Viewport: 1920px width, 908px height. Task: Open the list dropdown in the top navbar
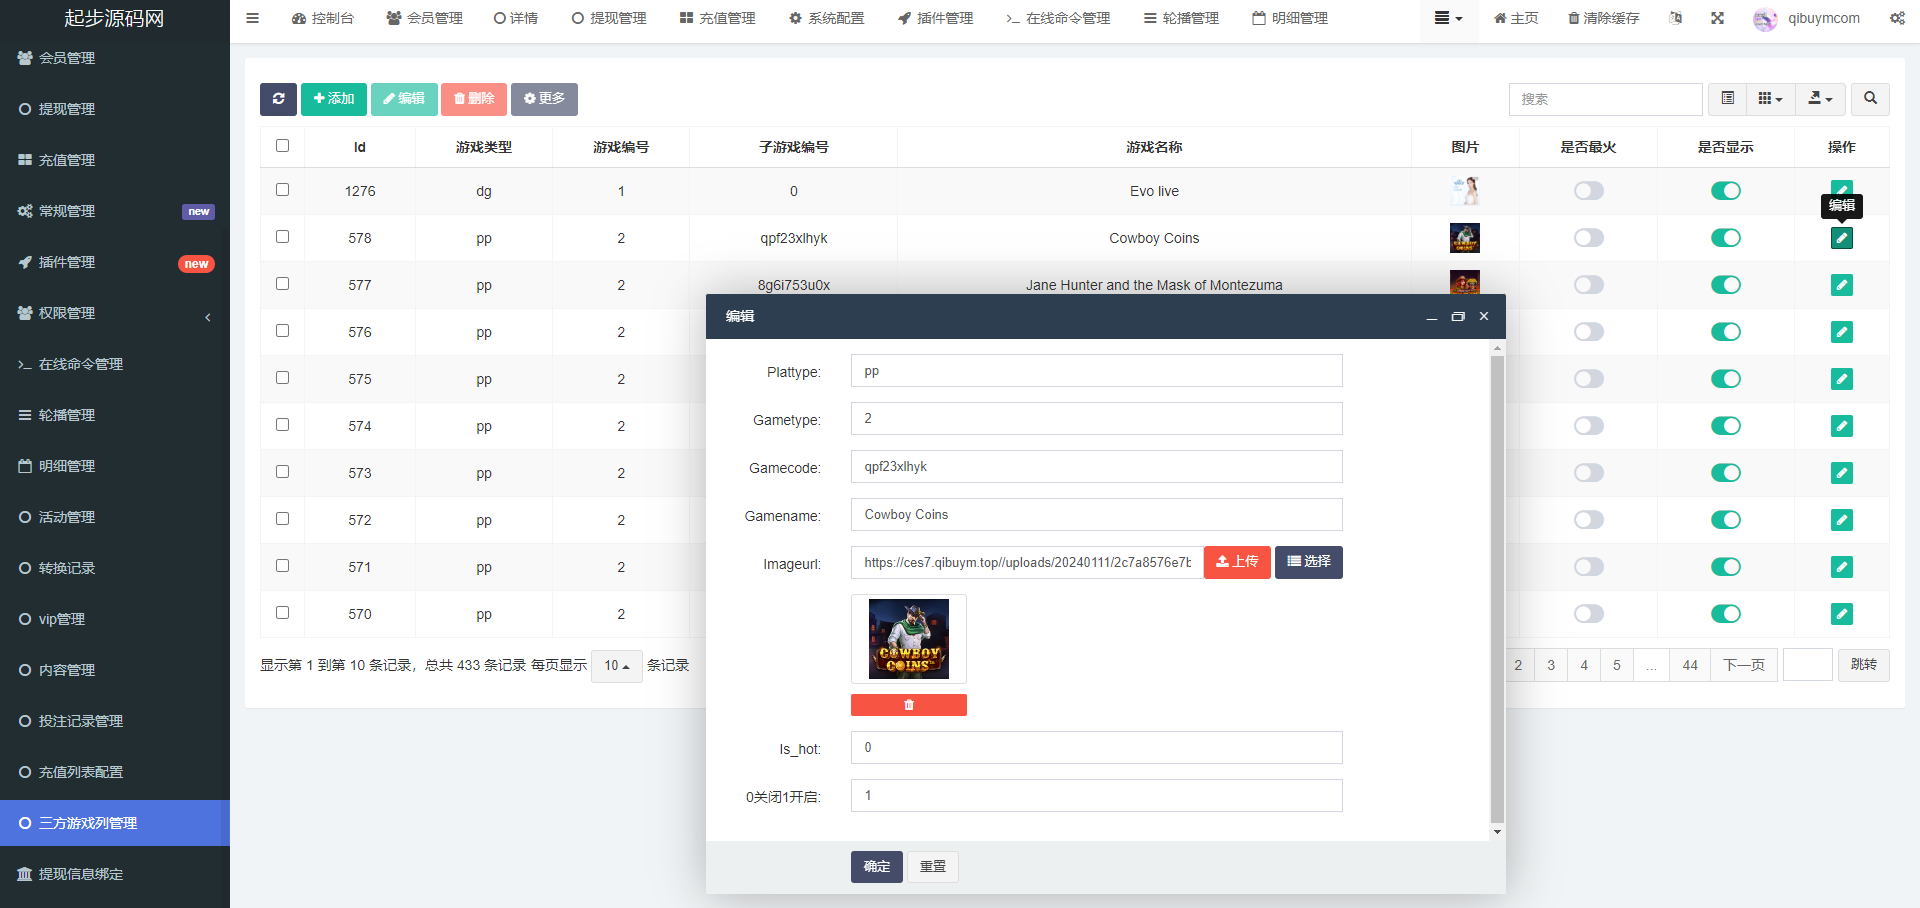click(x=1448, y=18)
